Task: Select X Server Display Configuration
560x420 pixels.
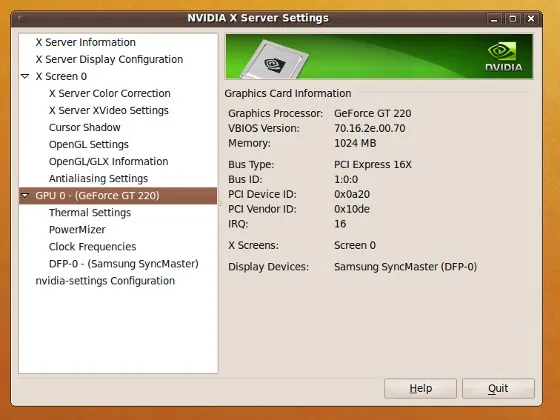Action: coord(109,59)
